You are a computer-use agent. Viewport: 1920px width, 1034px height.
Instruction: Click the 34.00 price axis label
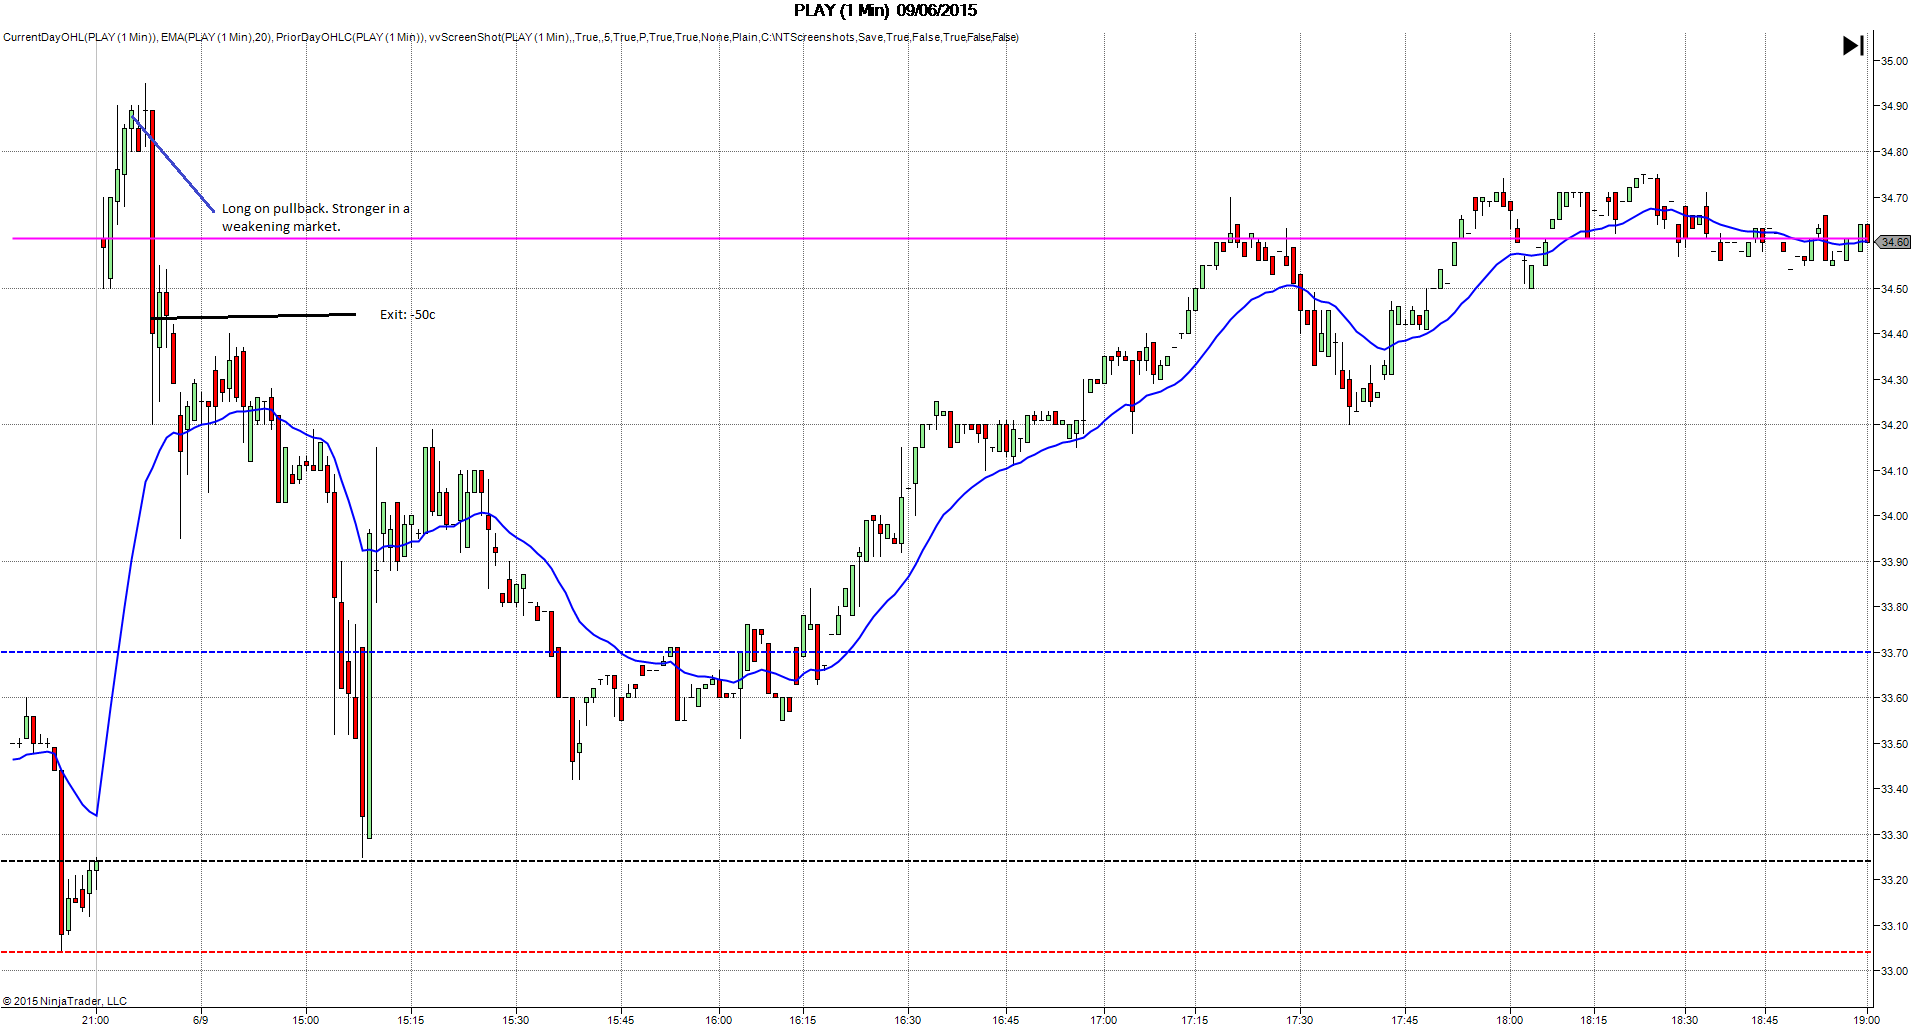1894,516
